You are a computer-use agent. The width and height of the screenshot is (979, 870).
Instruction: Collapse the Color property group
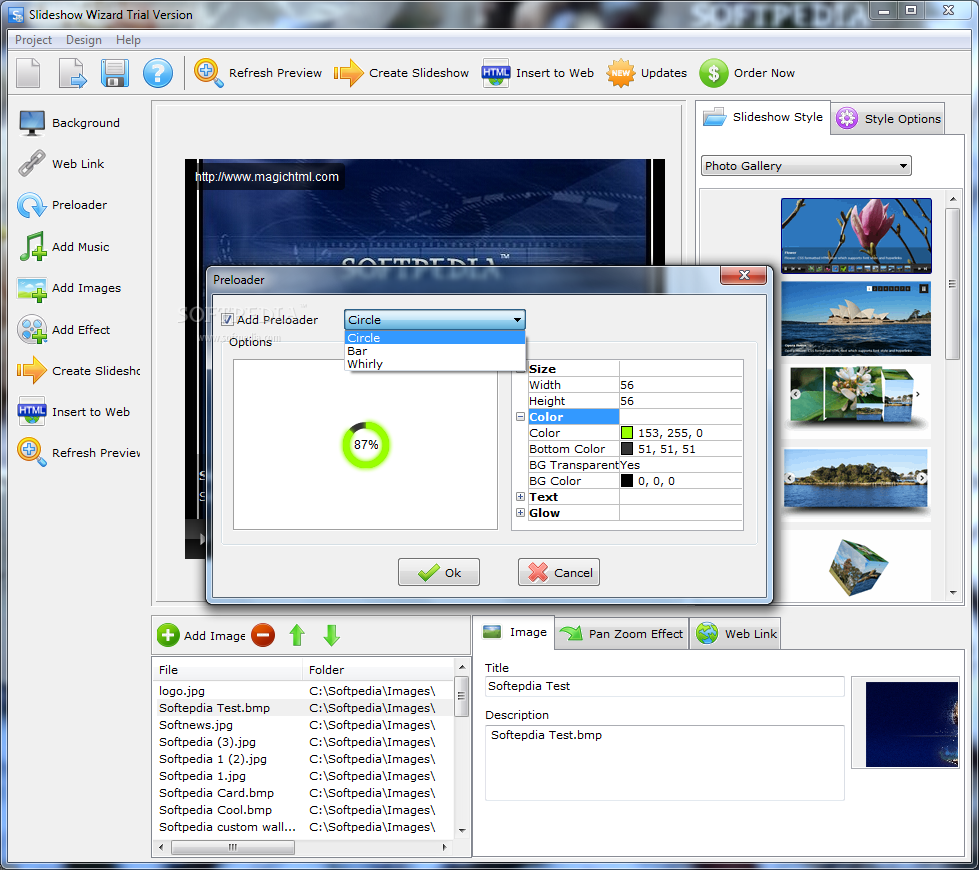520,417
